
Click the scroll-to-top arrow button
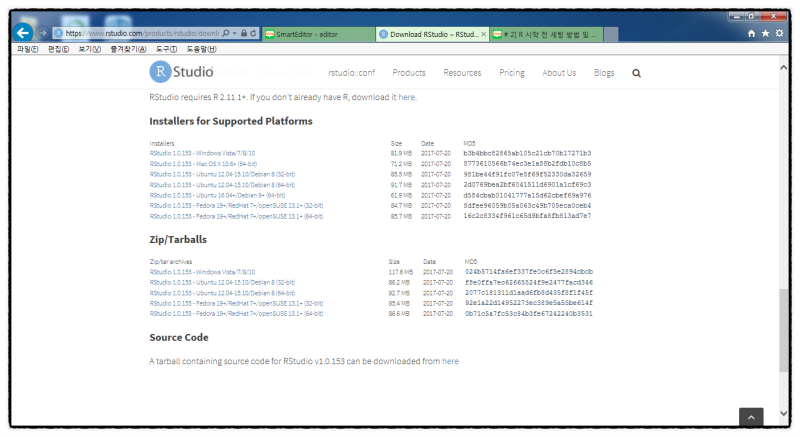coord(751,417)
